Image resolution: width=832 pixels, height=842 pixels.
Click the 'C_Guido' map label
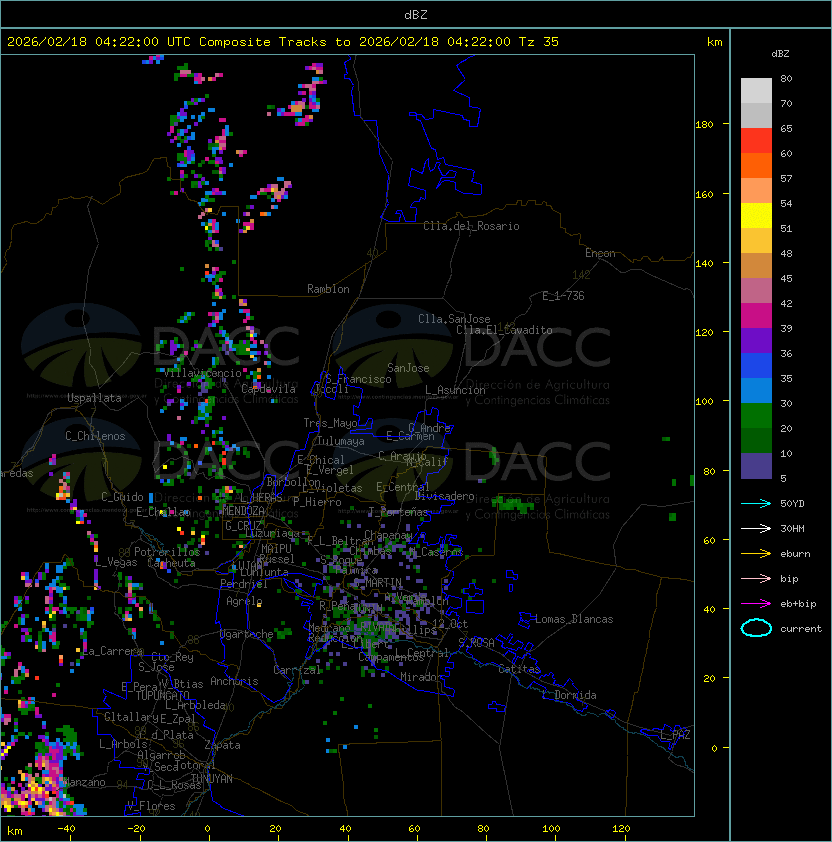click(122, 497)
